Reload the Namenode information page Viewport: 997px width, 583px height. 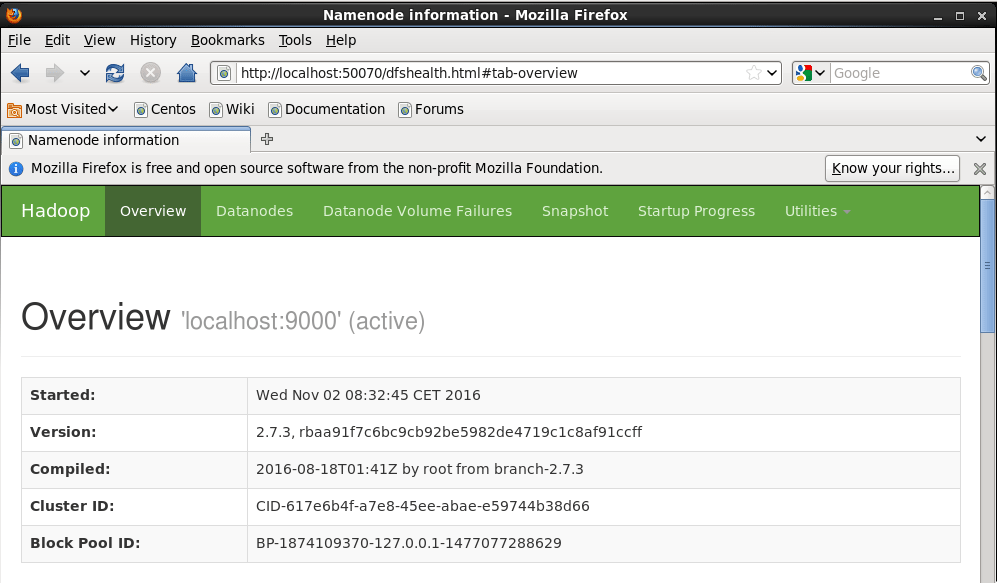pyautogui.click(x=114, y=72)
